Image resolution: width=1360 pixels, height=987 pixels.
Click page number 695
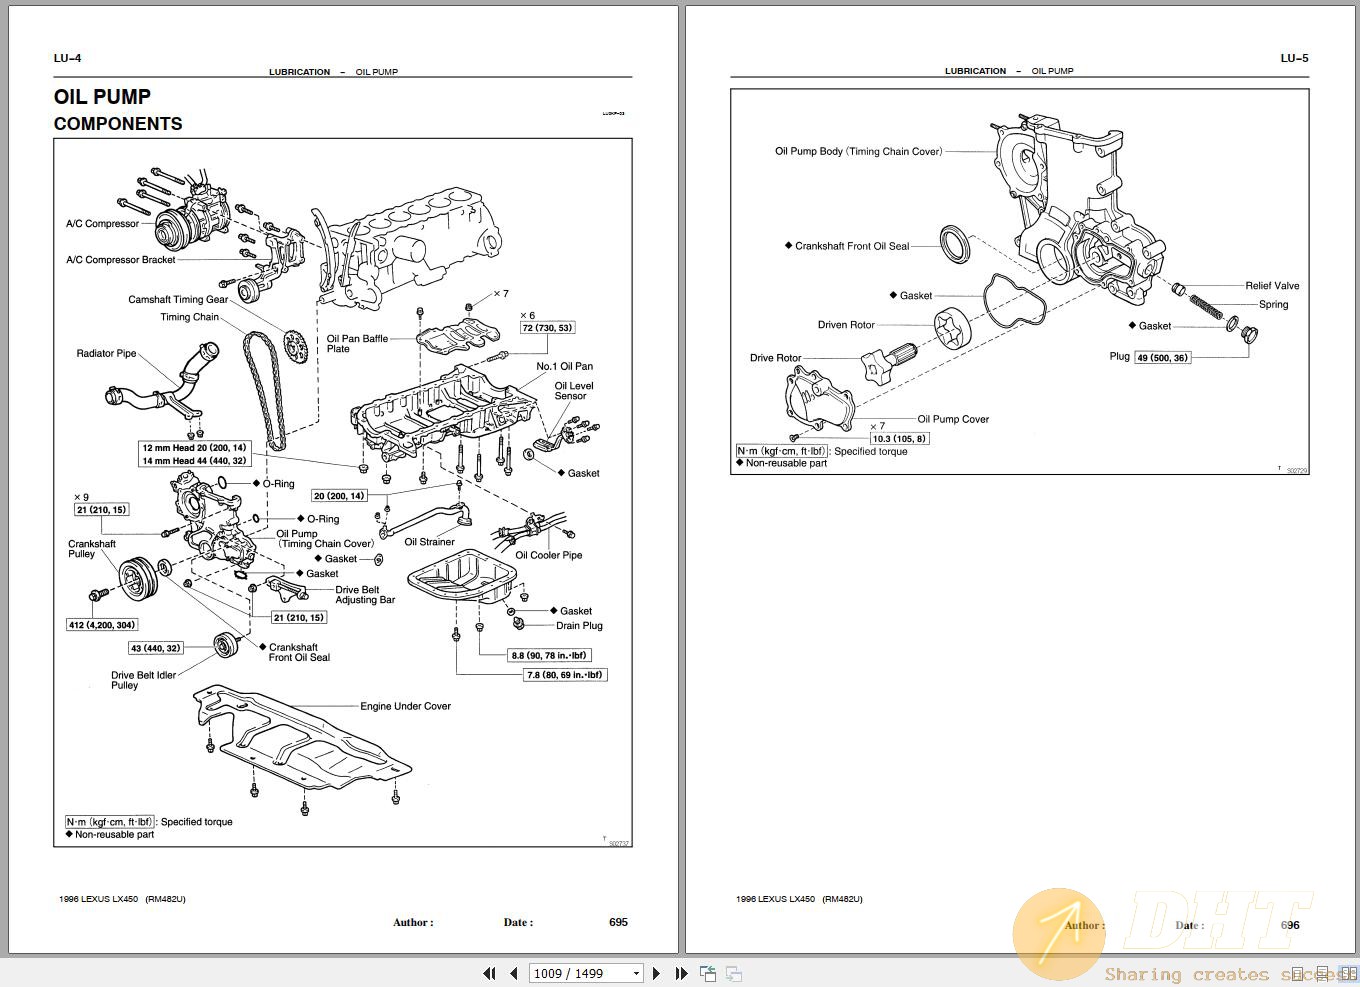pyautogui.click(x=618, y=922)
